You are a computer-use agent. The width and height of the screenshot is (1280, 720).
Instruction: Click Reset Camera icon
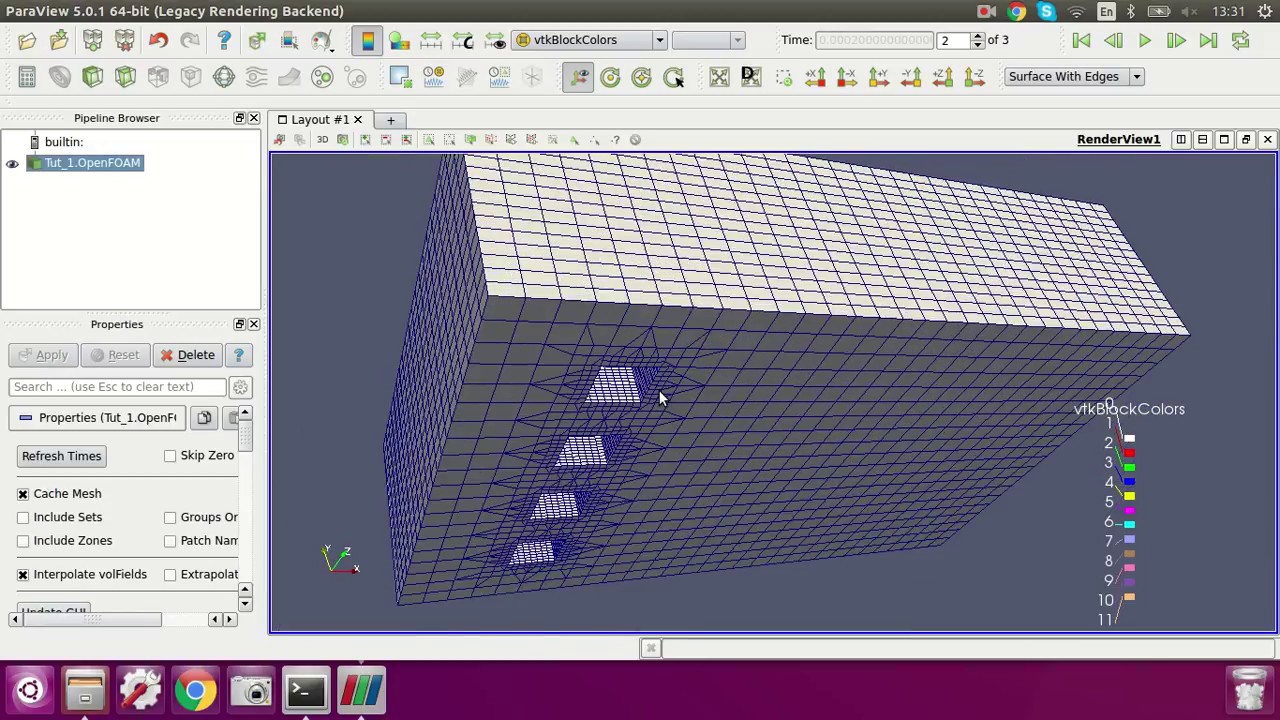[719, 77]
